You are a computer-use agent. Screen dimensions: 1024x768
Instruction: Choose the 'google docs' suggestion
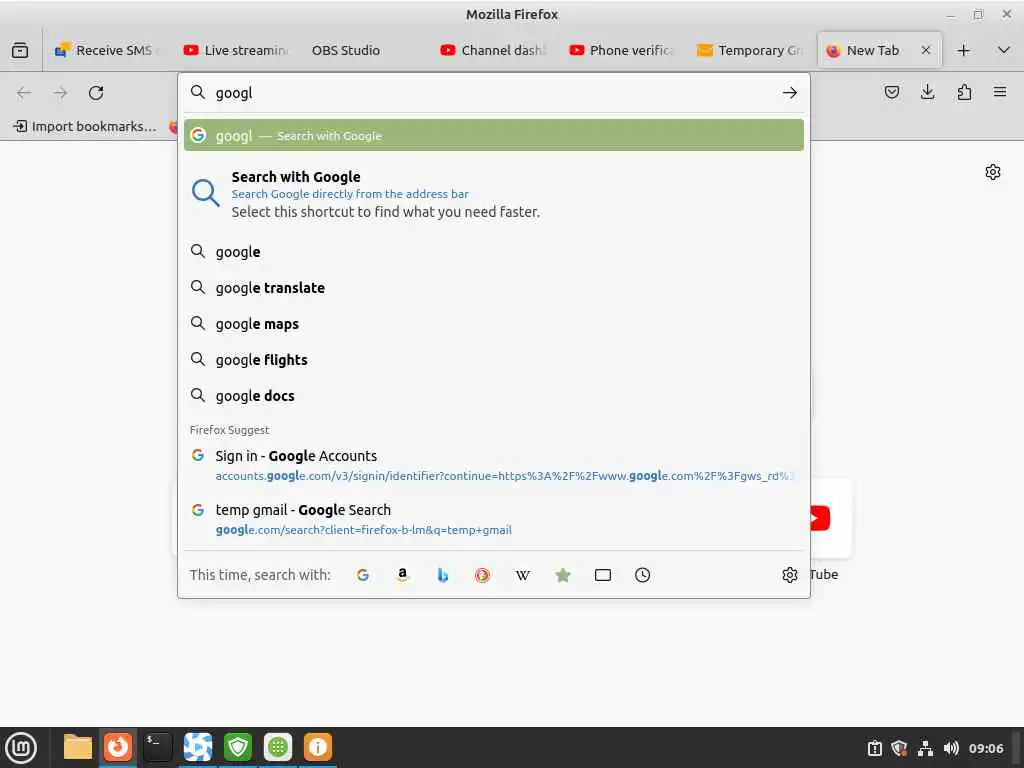coord(494,396)
